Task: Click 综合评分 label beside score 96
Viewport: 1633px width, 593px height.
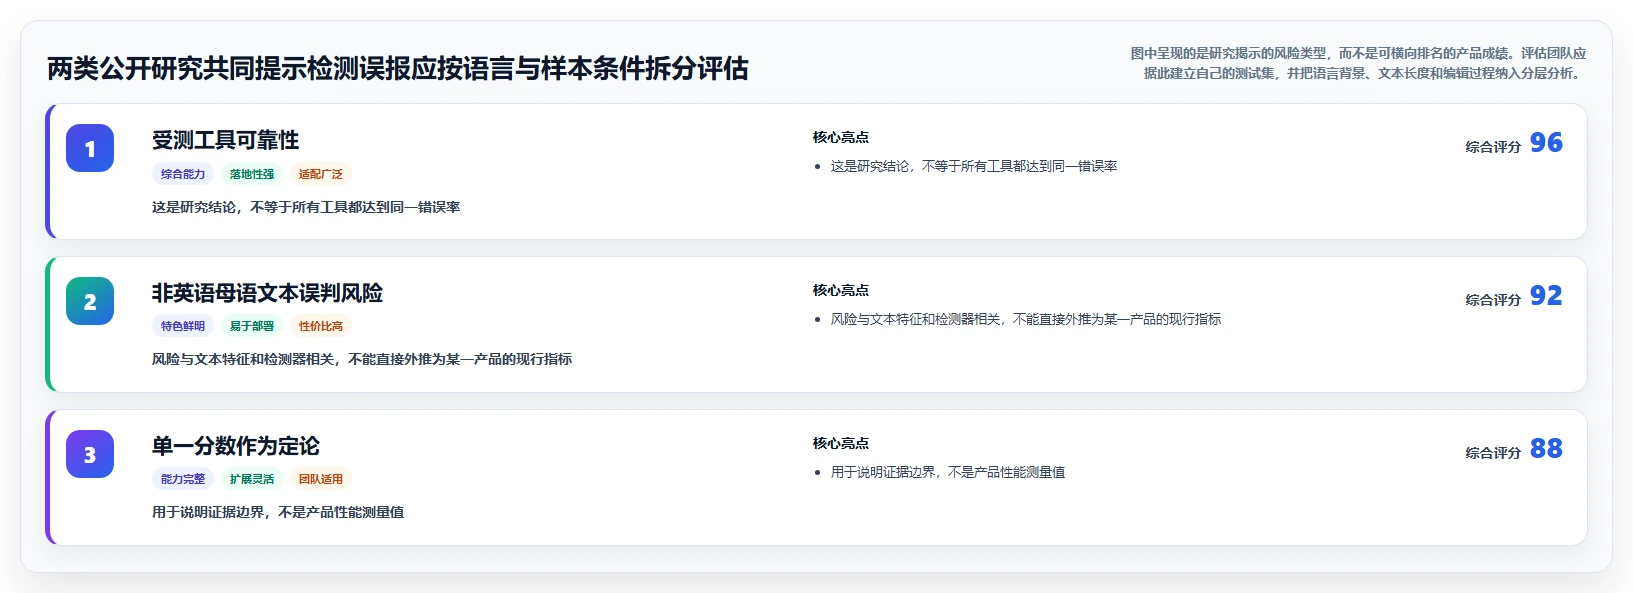Action: [1493, 146]
